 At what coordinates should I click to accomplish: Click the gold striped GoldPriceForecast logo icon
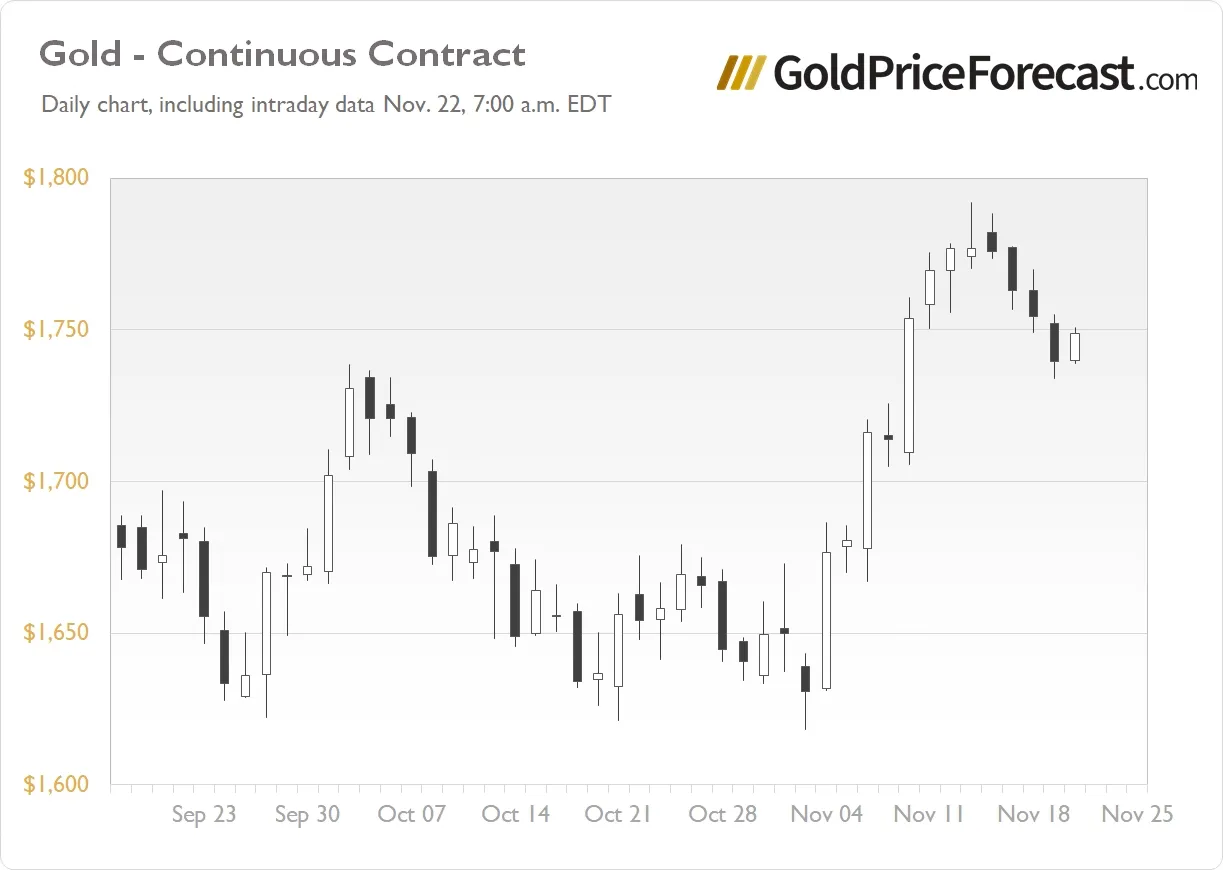[741, 73]
